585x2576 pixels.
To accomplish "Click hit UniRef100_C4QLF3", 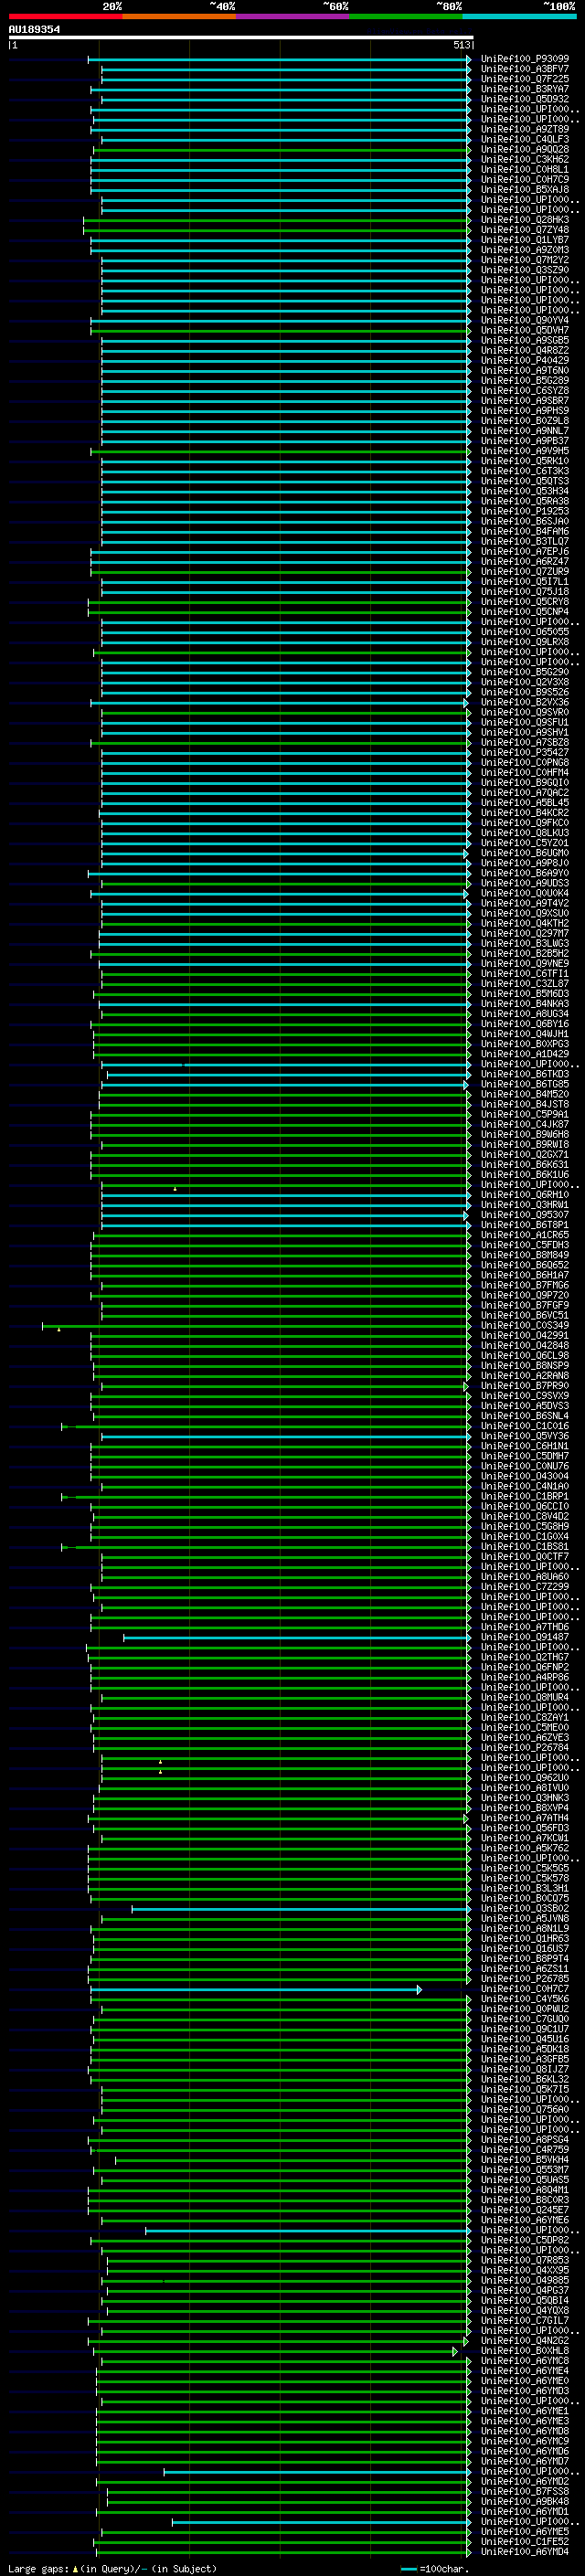I will pyautogui.click(x=525, y=139).
